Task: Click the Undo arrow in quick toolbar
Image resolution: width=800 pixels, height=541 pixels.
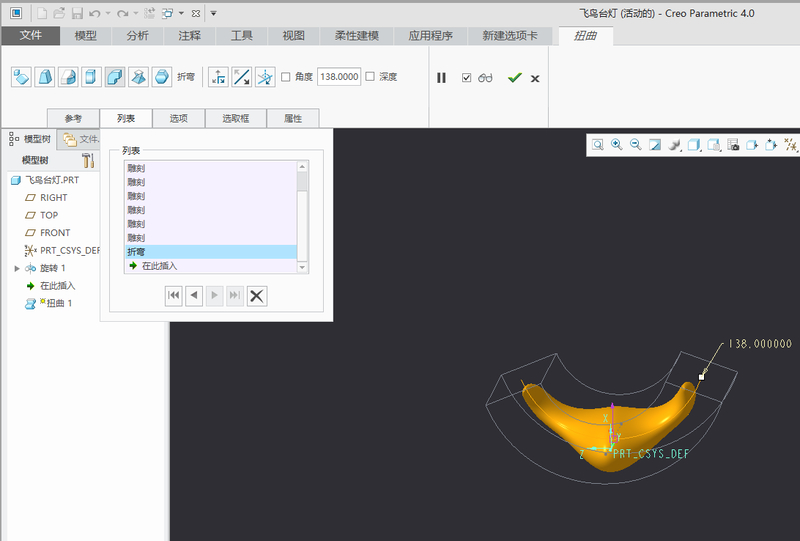Action: 94,13
